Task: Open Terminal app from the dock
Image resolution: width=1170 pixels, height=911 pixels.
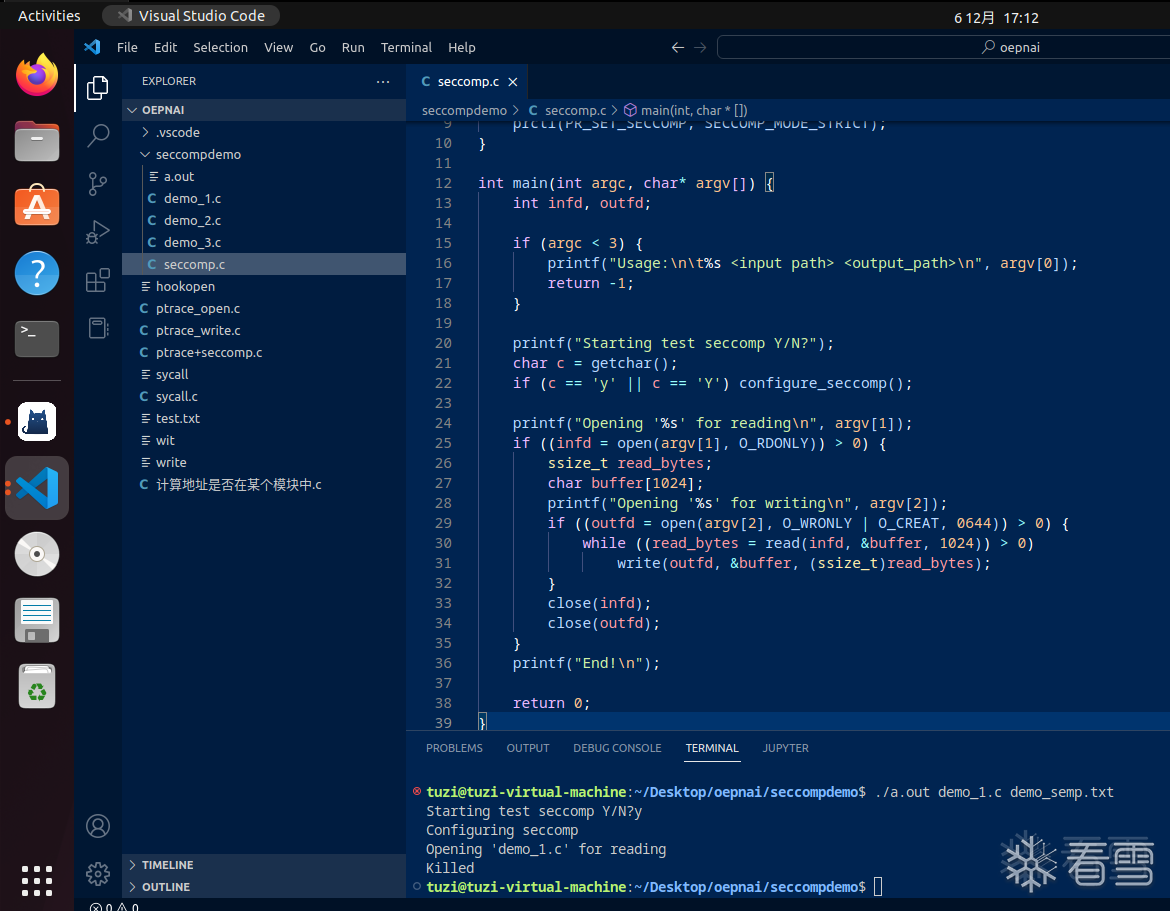Action: tap(37, 339)
